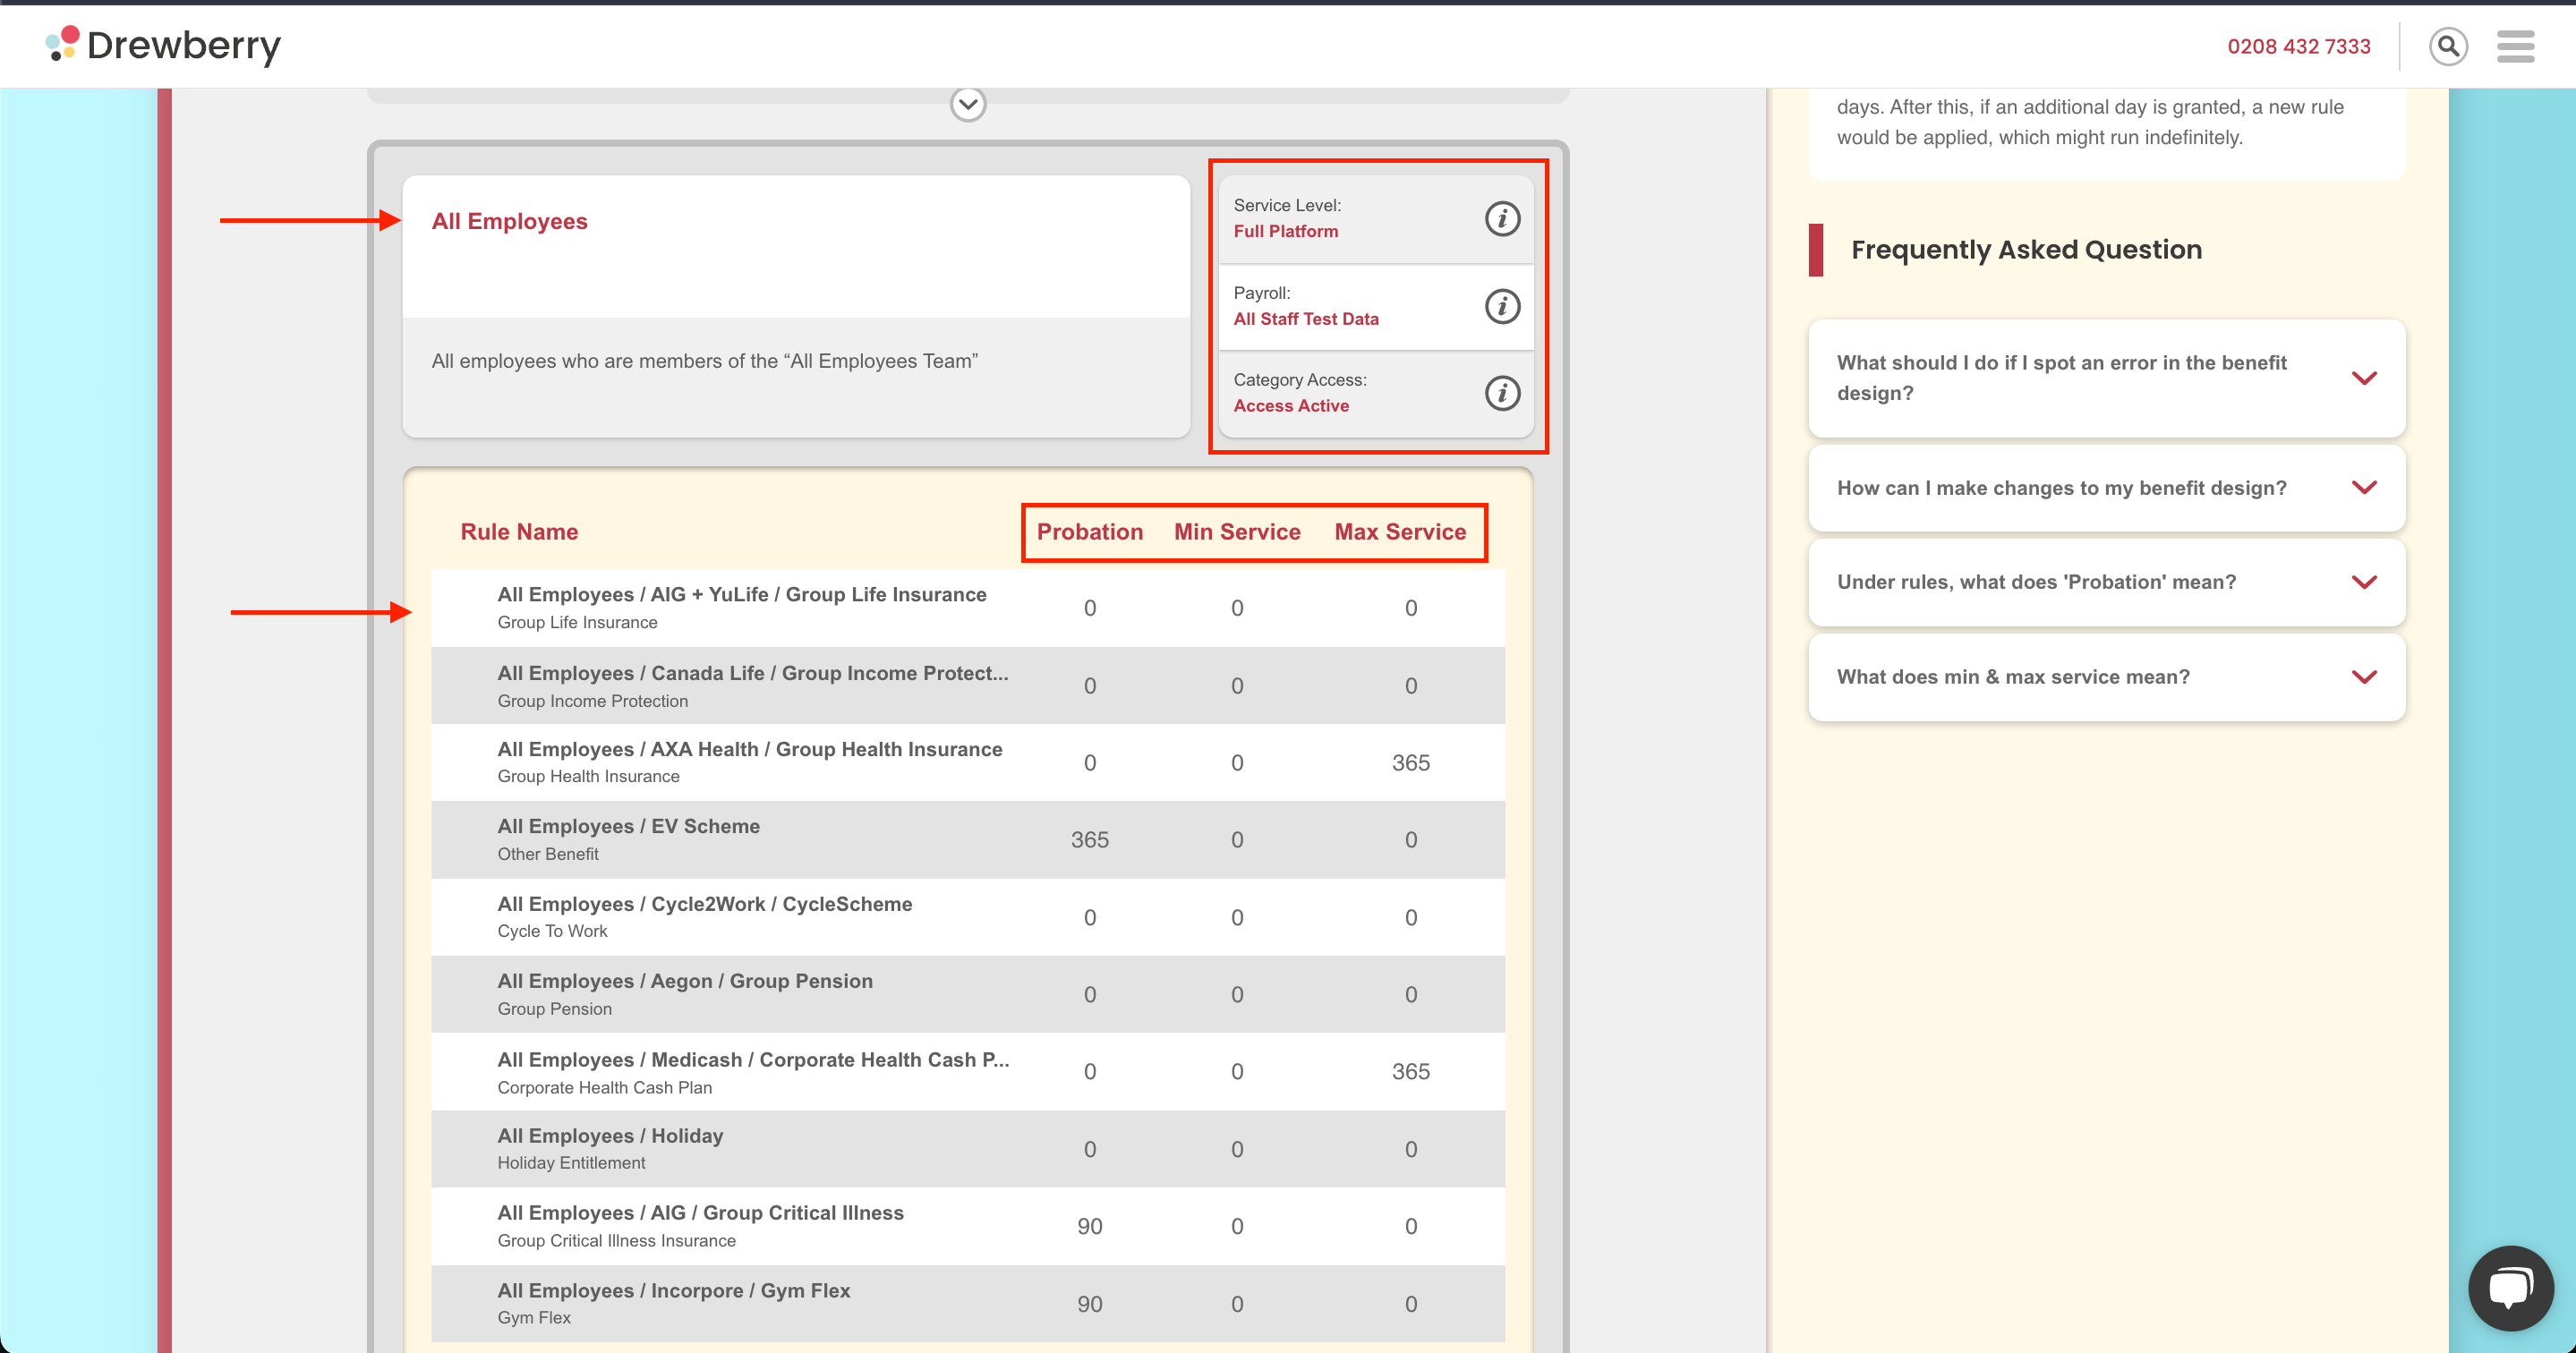Open the live chat bubble icon

pos(2510,1288)
